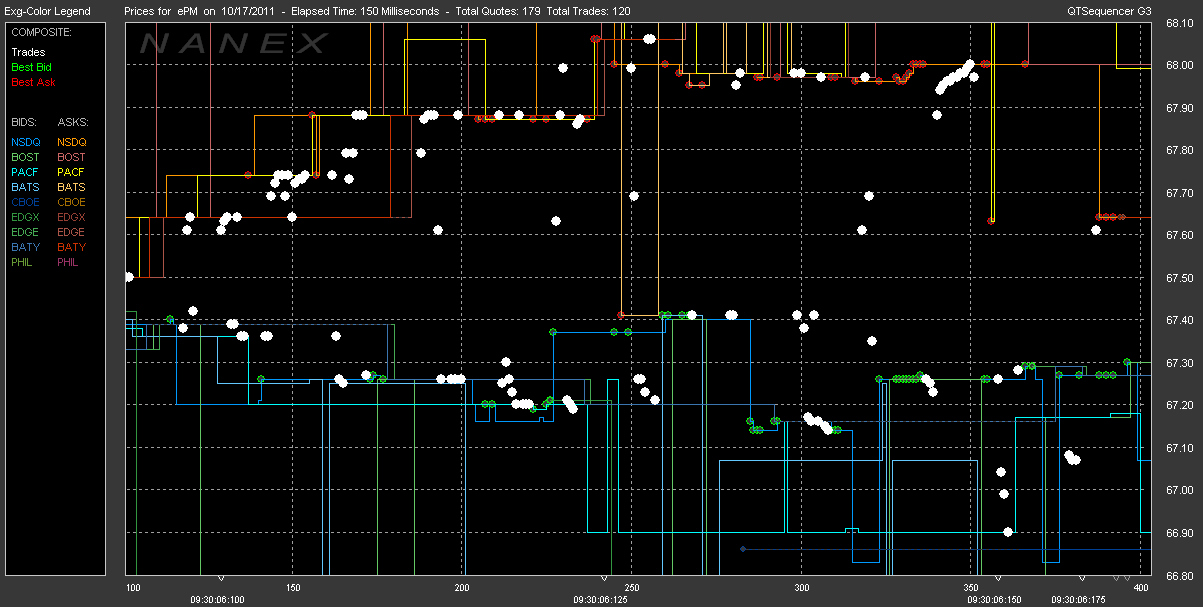Click the 'BIDS:' column heading in legend
The height and width of the screenshot is (607, 1203).
pos(24,121)
